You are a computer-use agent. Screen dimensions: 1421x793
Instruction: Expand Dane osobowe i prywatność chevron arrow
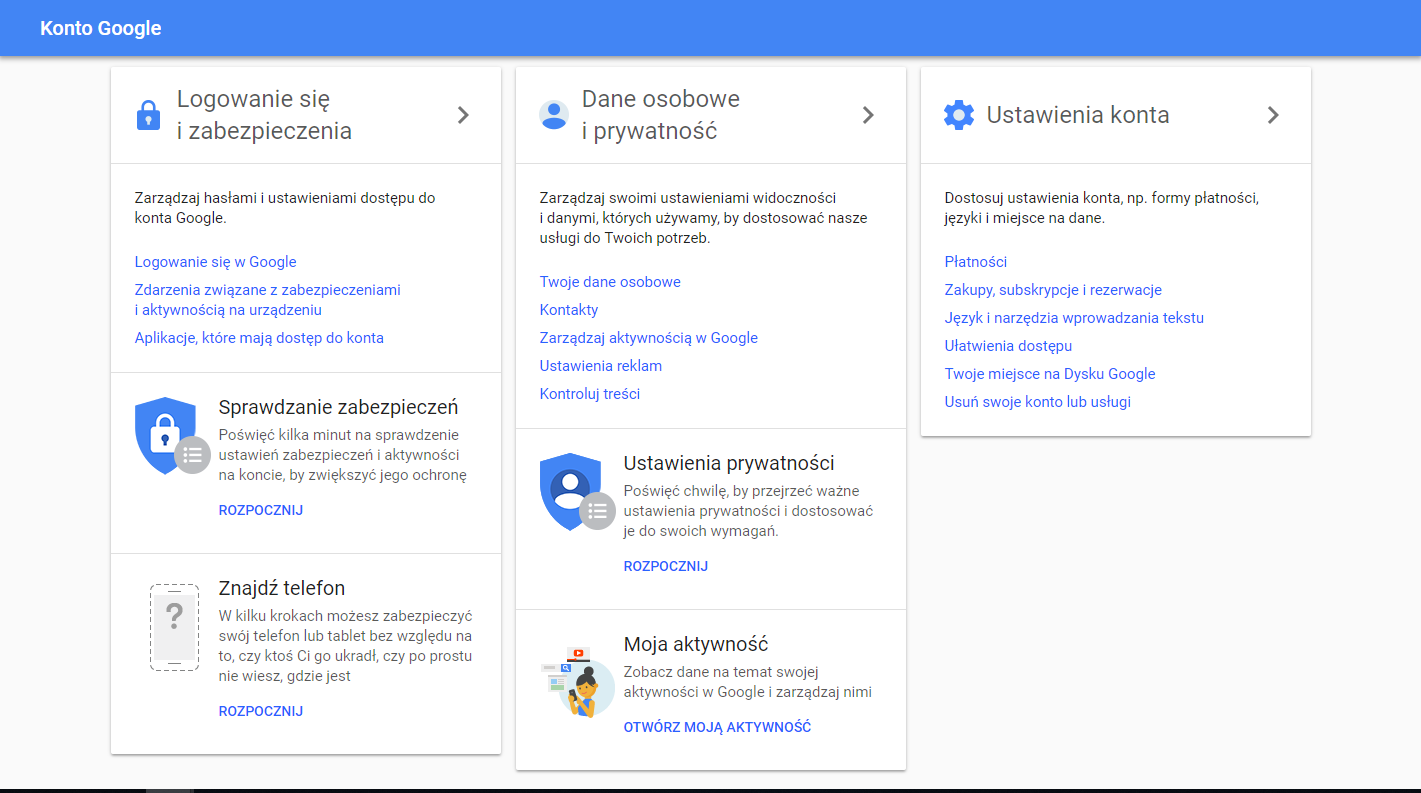coord(868,115)
